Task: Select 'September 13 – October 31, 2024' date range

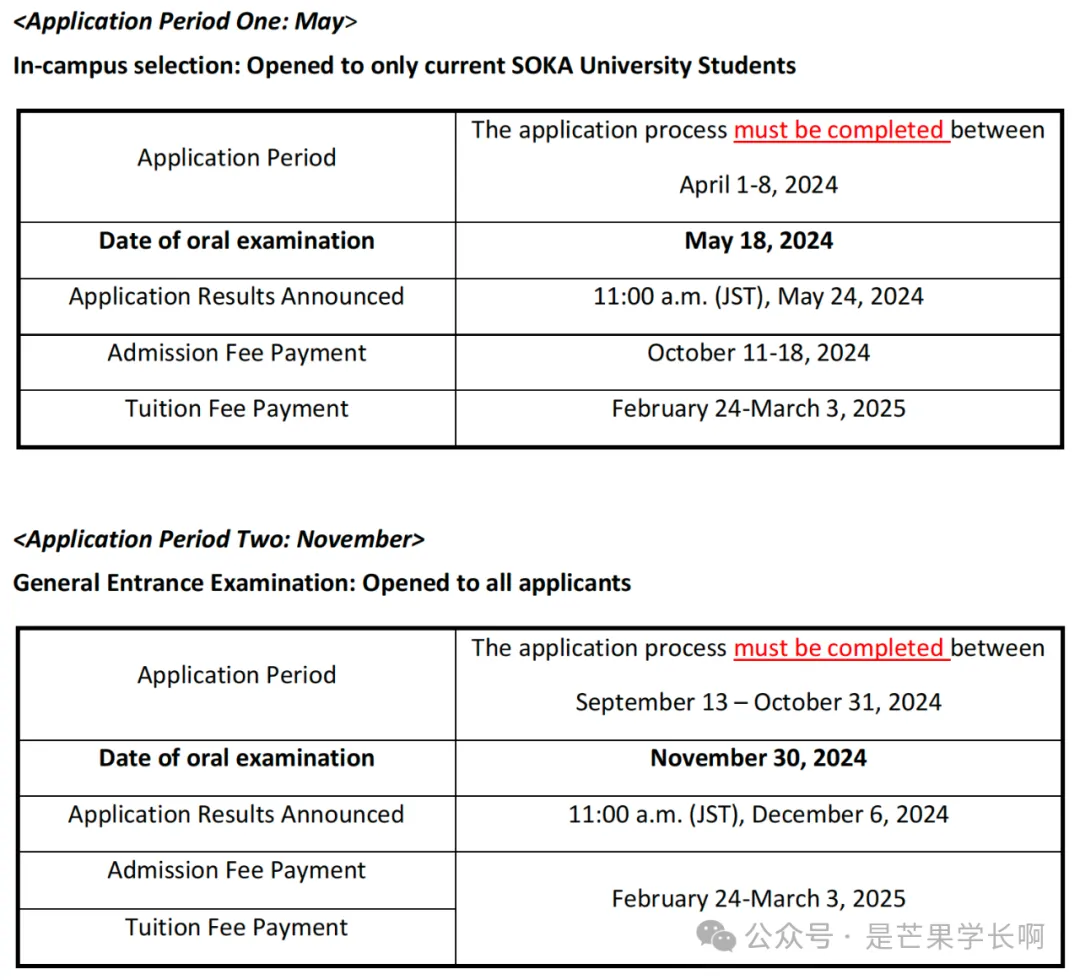Action: (x=758, y=702)
